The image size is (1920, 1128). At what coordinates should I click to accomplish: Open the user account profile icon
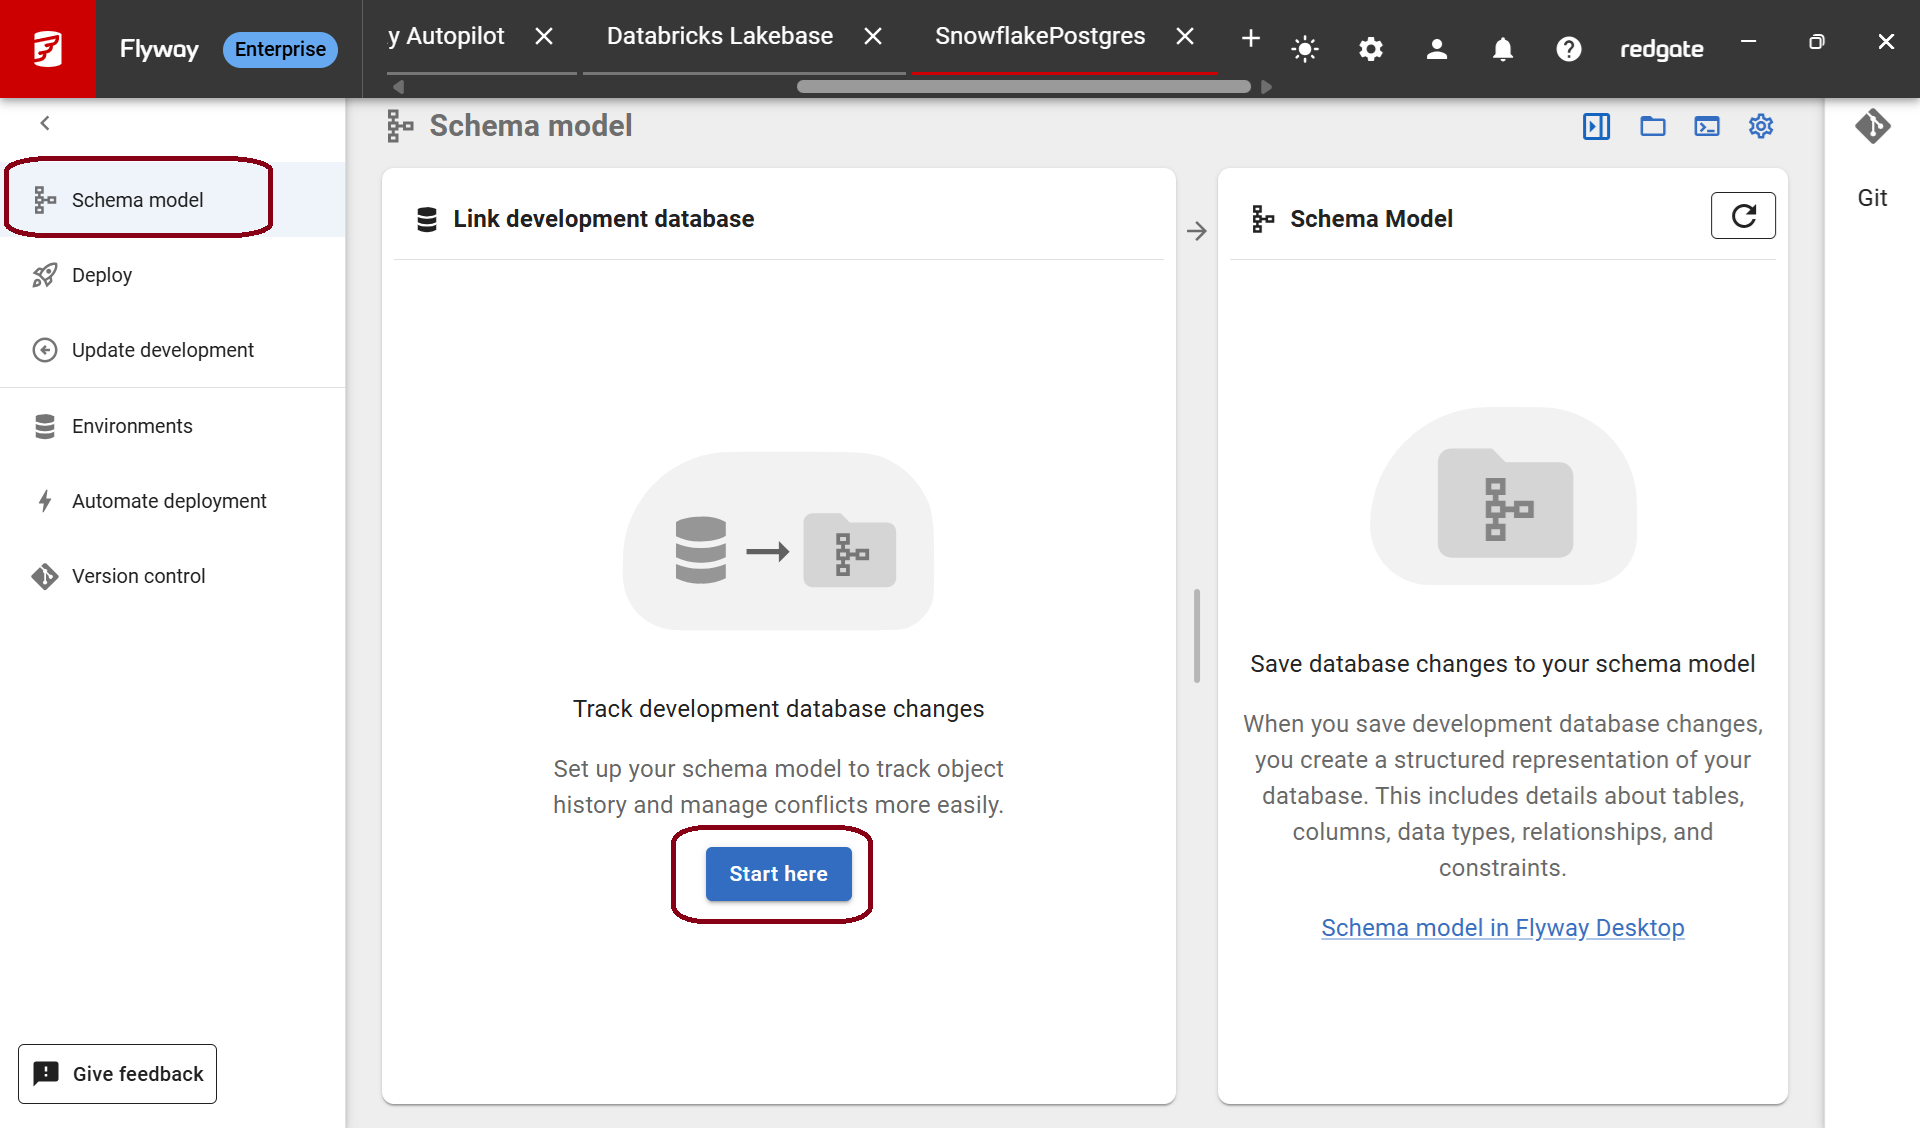click(1437, 49)
